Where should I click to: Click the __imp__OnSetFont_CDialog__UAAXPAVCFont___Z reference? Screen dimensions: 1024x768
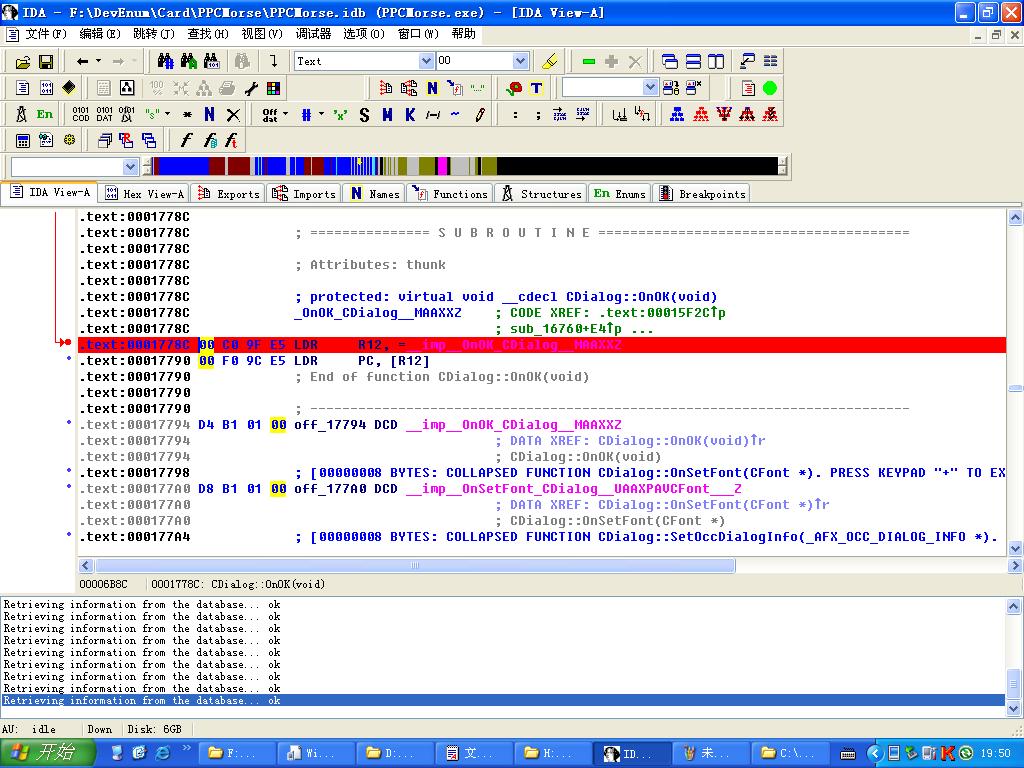pyautogui.click(x=573, y=488)
